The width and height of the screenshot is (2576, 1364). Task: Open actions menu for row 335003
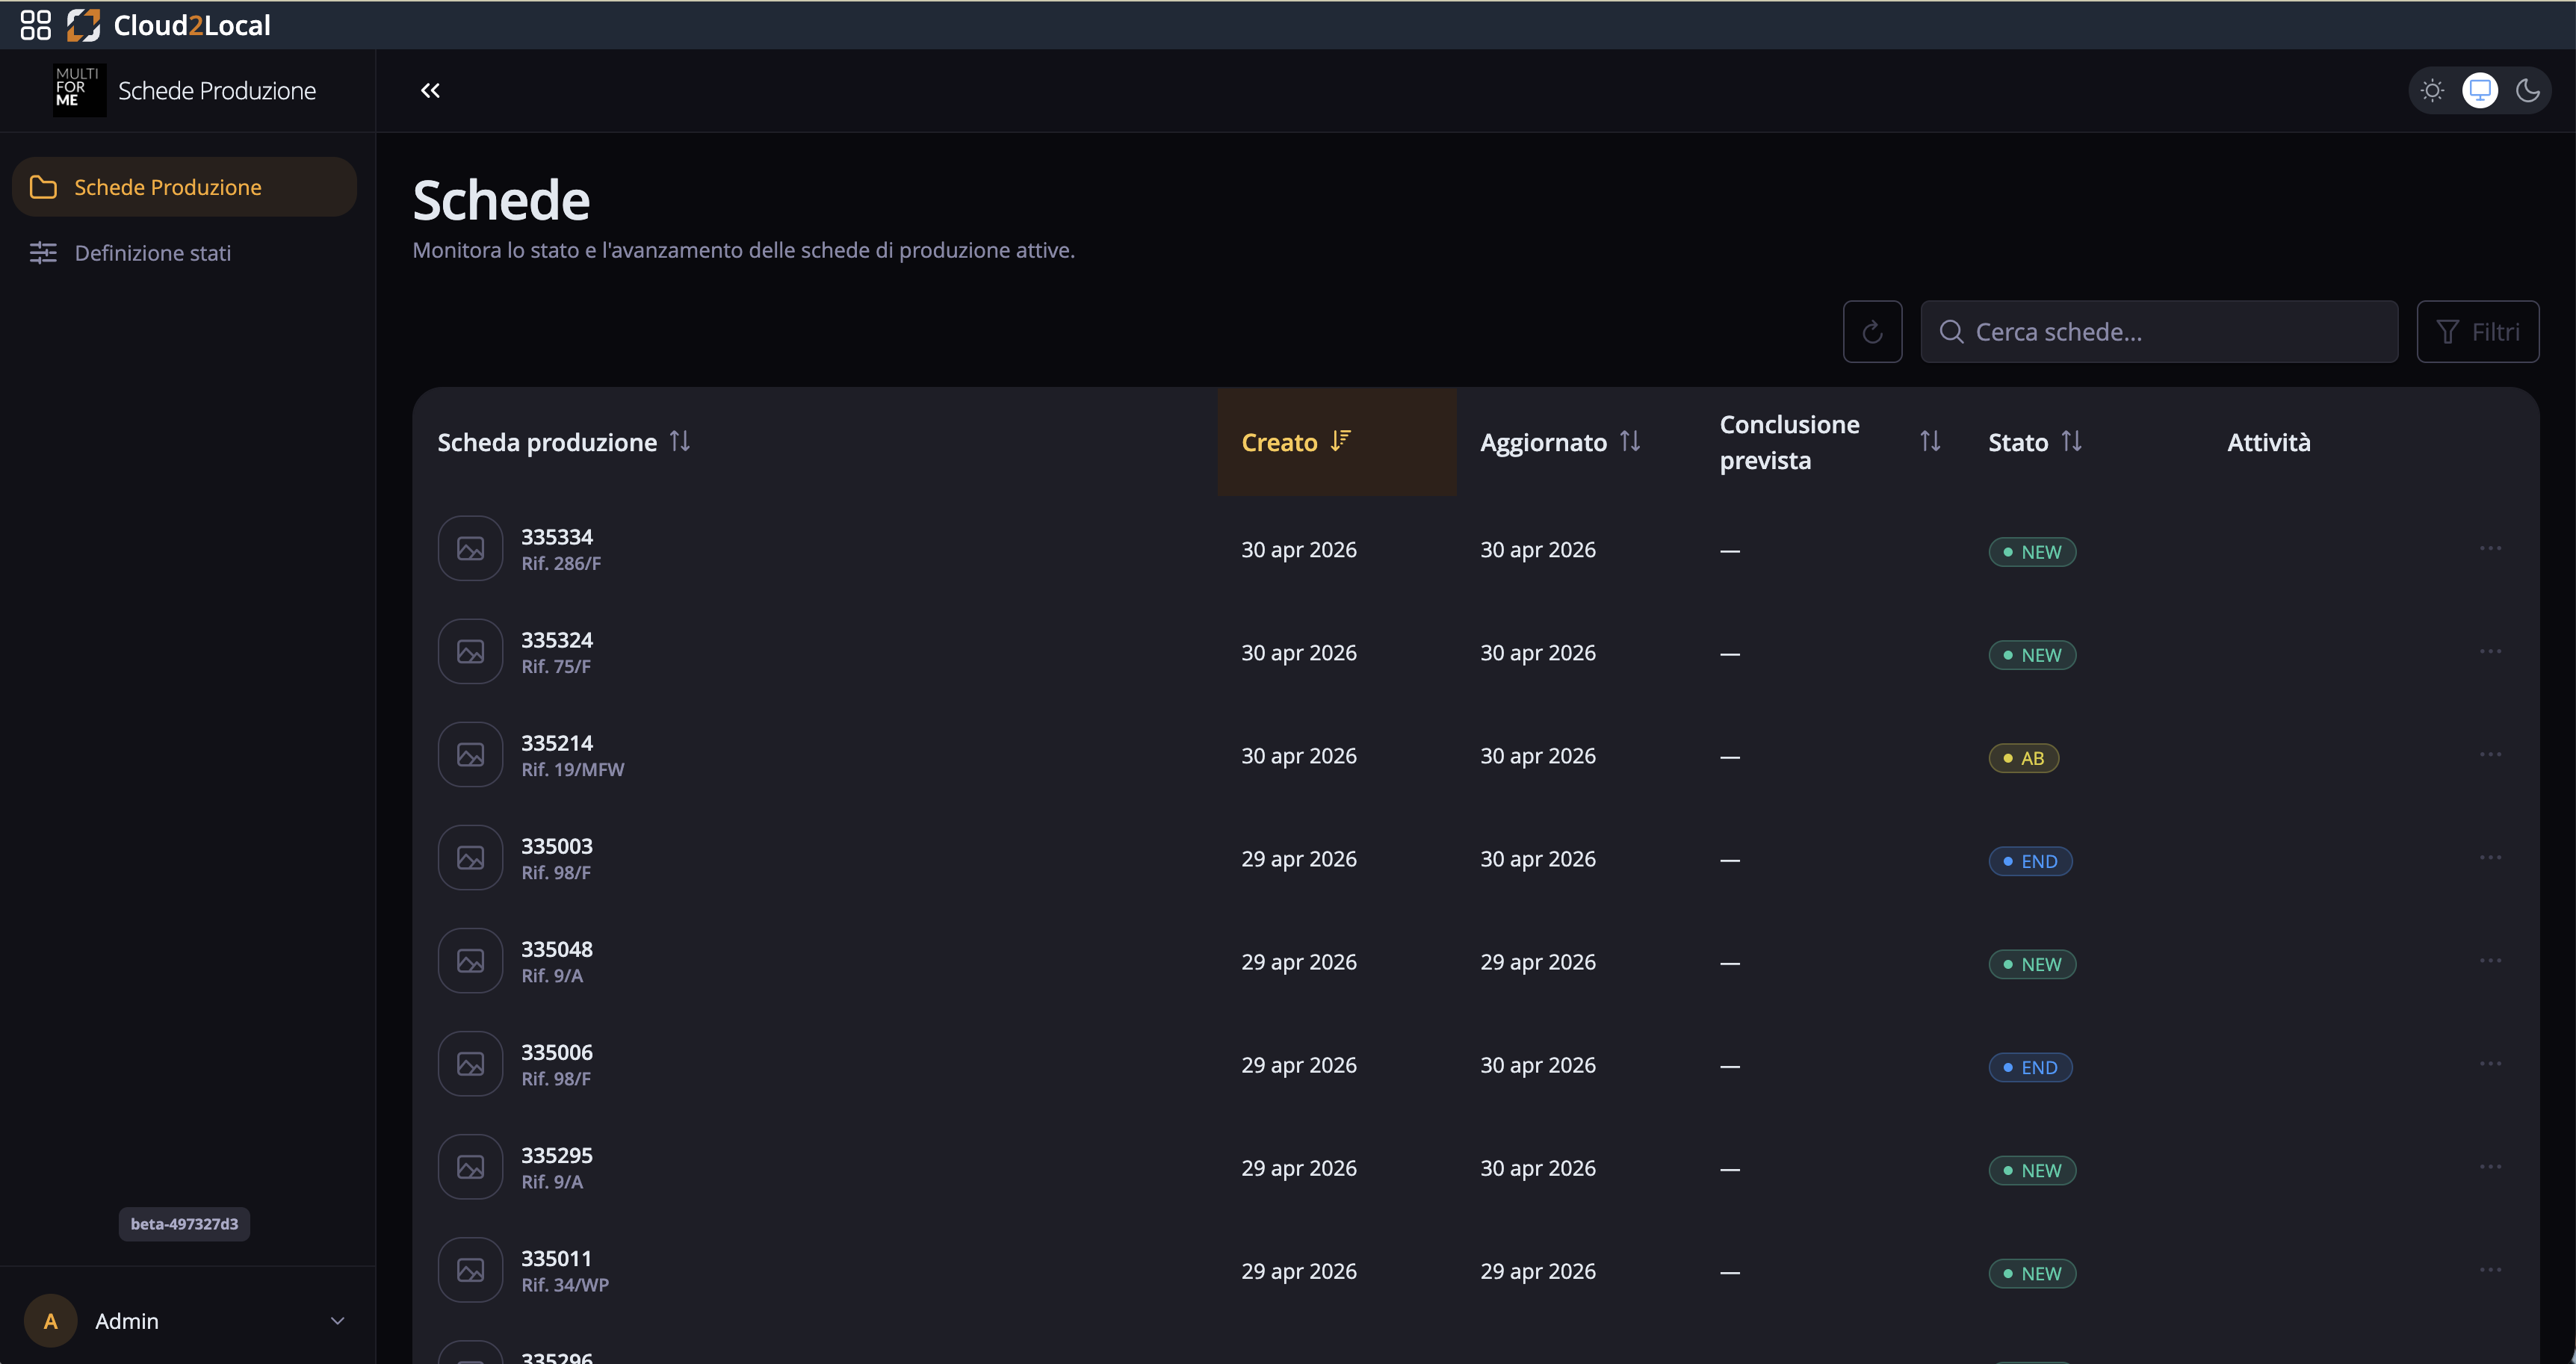pyautogui.click(x=2490, y=857)
